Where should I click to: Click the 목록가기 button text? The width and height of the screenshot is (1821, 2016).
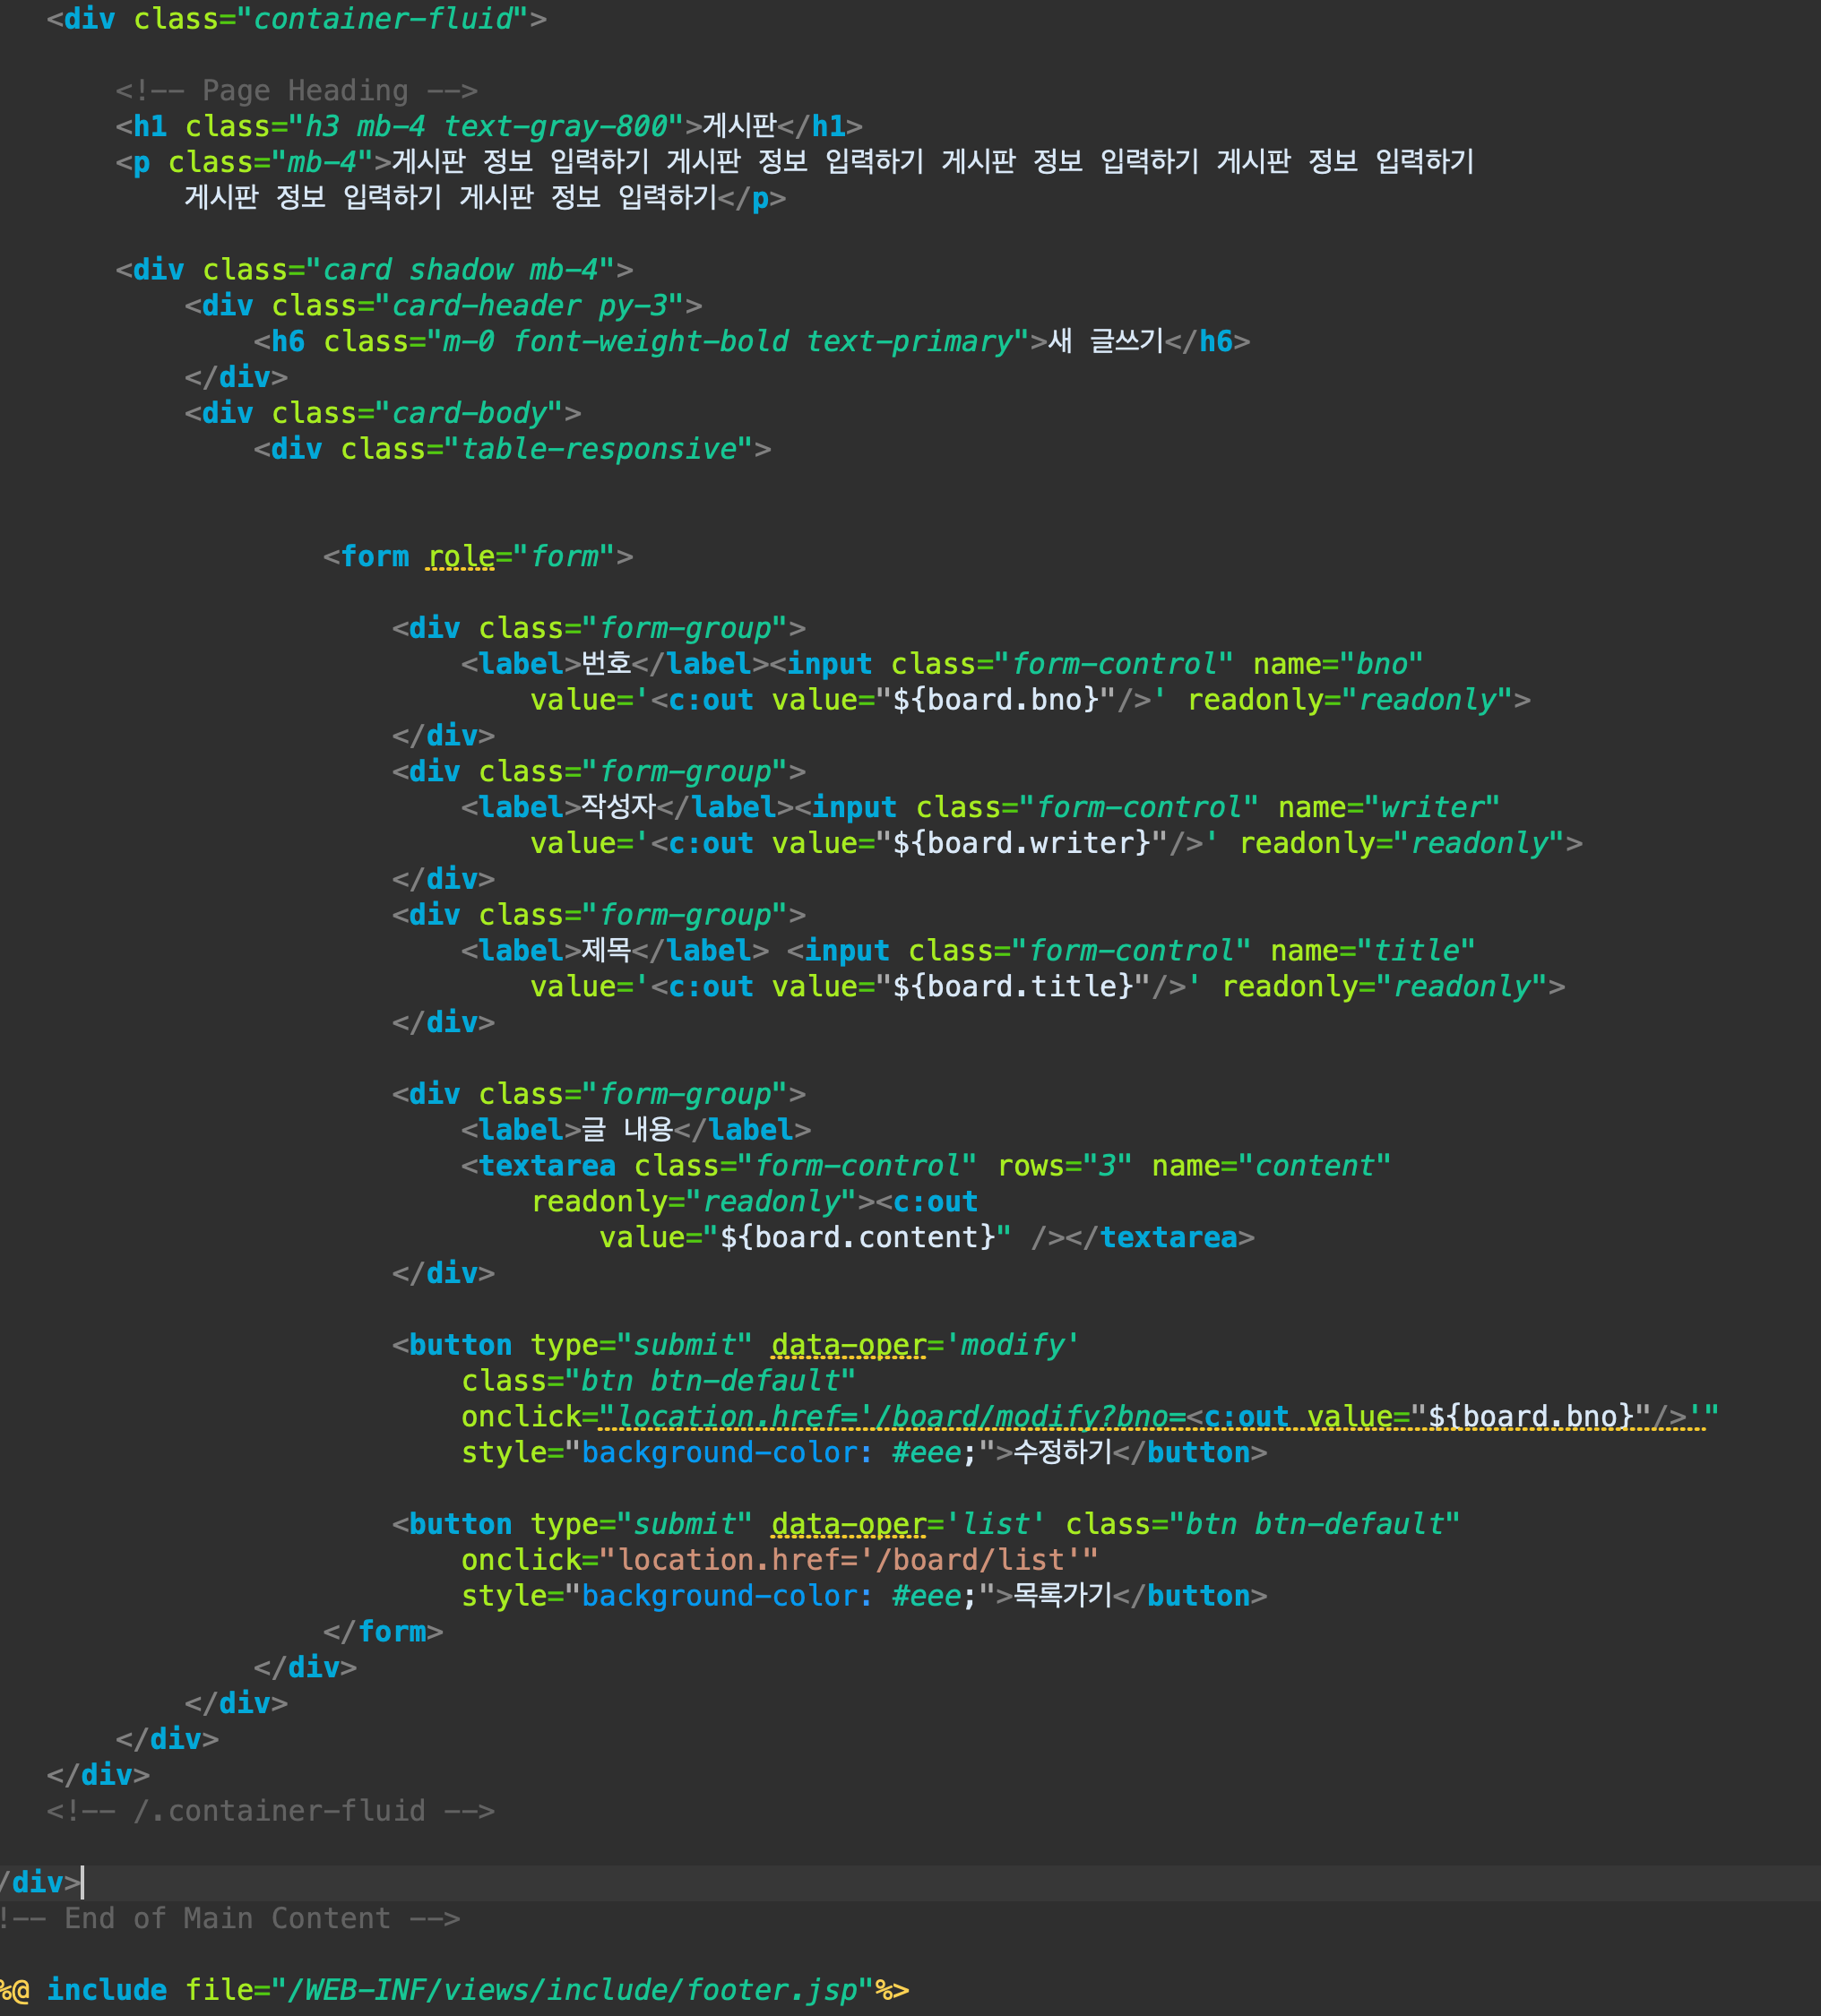click(1062, 1596)
